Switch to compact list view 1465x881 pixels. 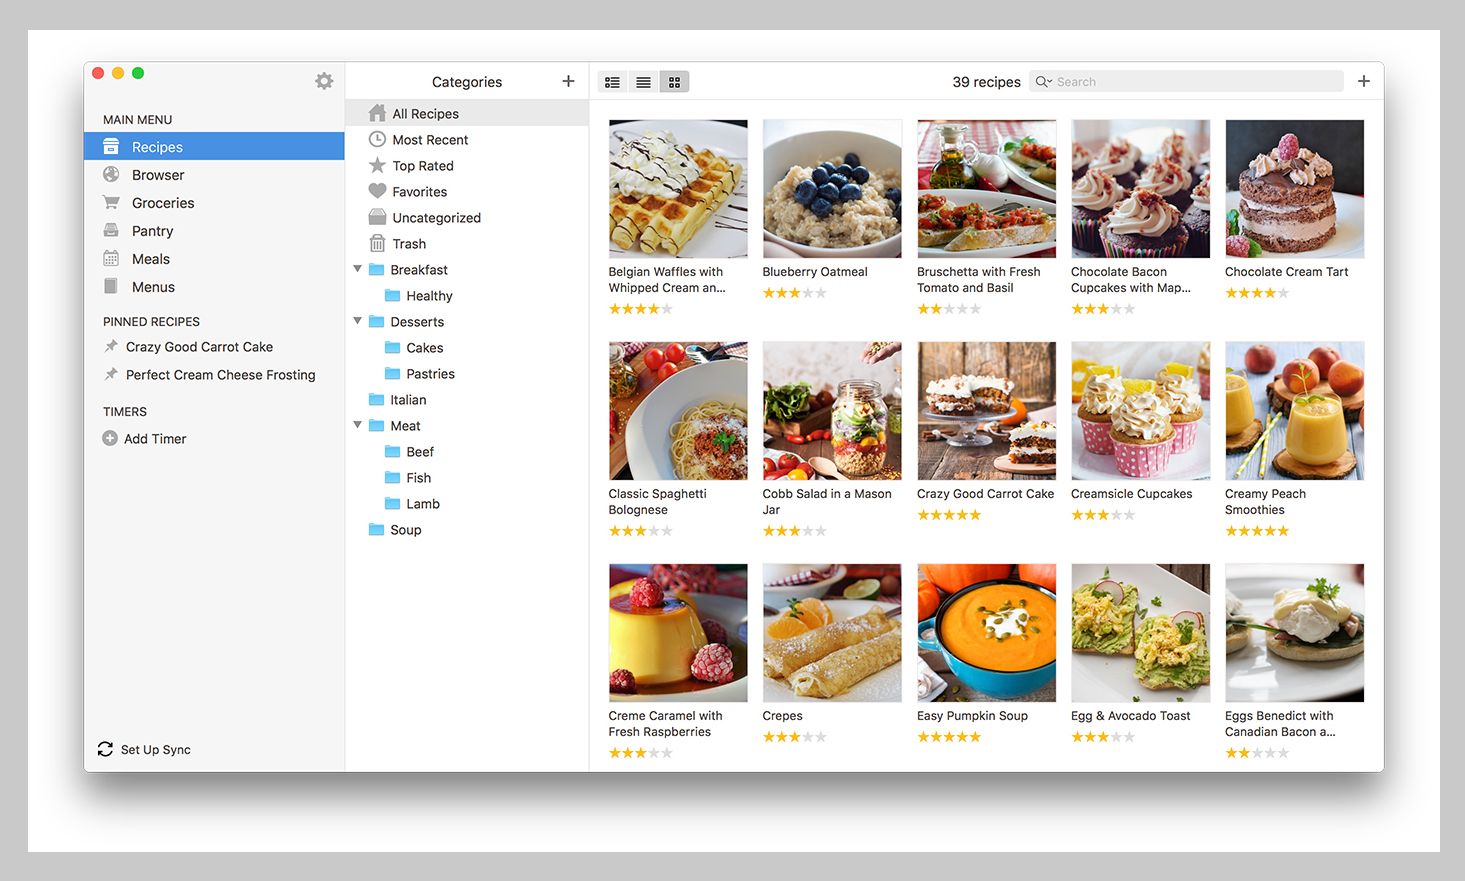[x=643, y=82]
